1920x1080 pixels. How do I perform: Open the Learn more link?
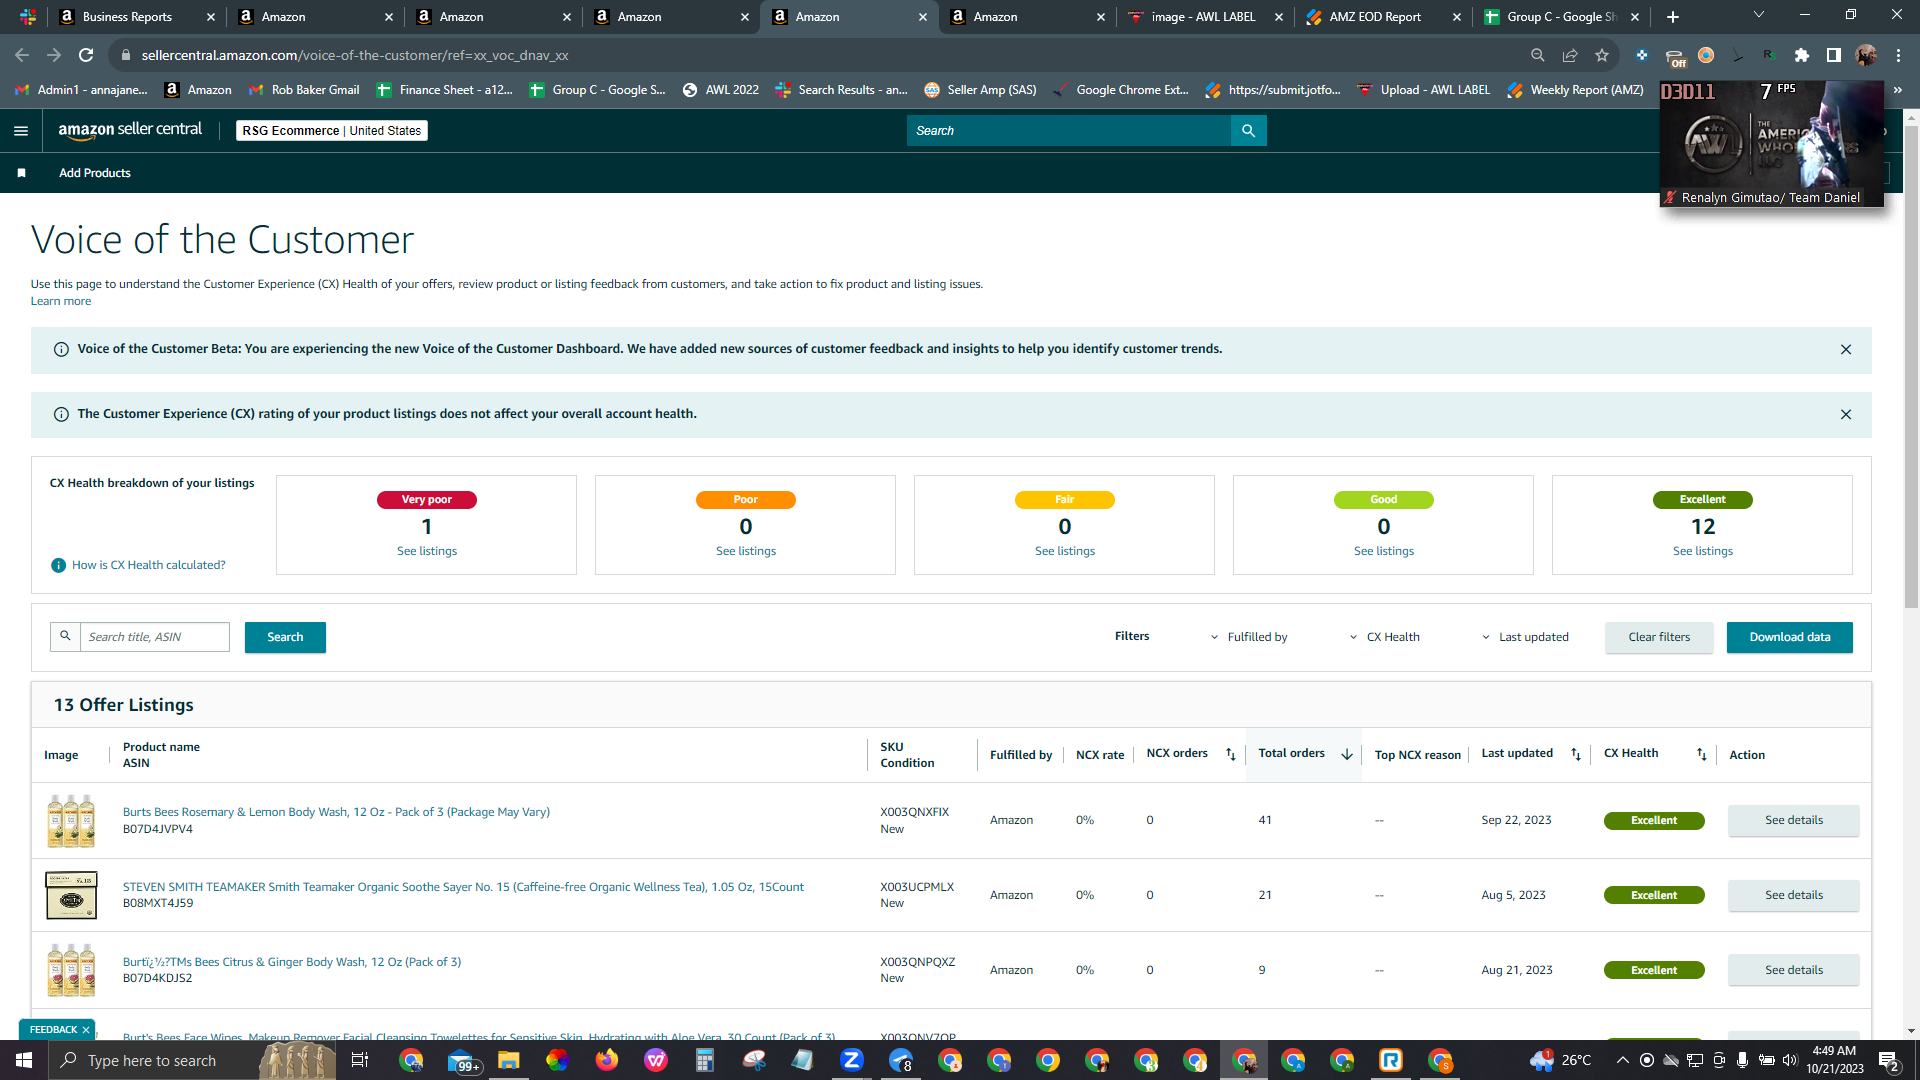click(x=61, y=302)
